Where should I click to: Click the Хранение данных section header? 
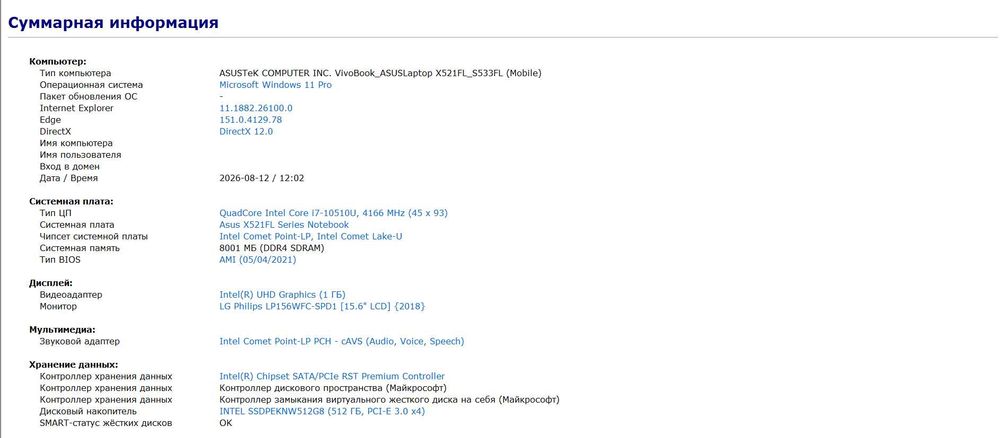coord(74,365)
